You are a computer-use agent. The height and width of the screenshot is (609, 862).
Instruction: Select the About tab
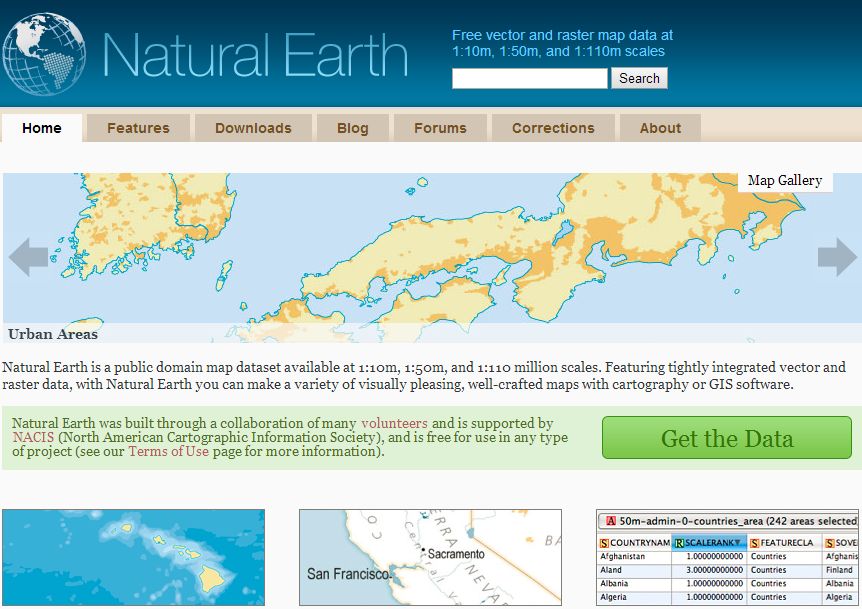point(660,128)
